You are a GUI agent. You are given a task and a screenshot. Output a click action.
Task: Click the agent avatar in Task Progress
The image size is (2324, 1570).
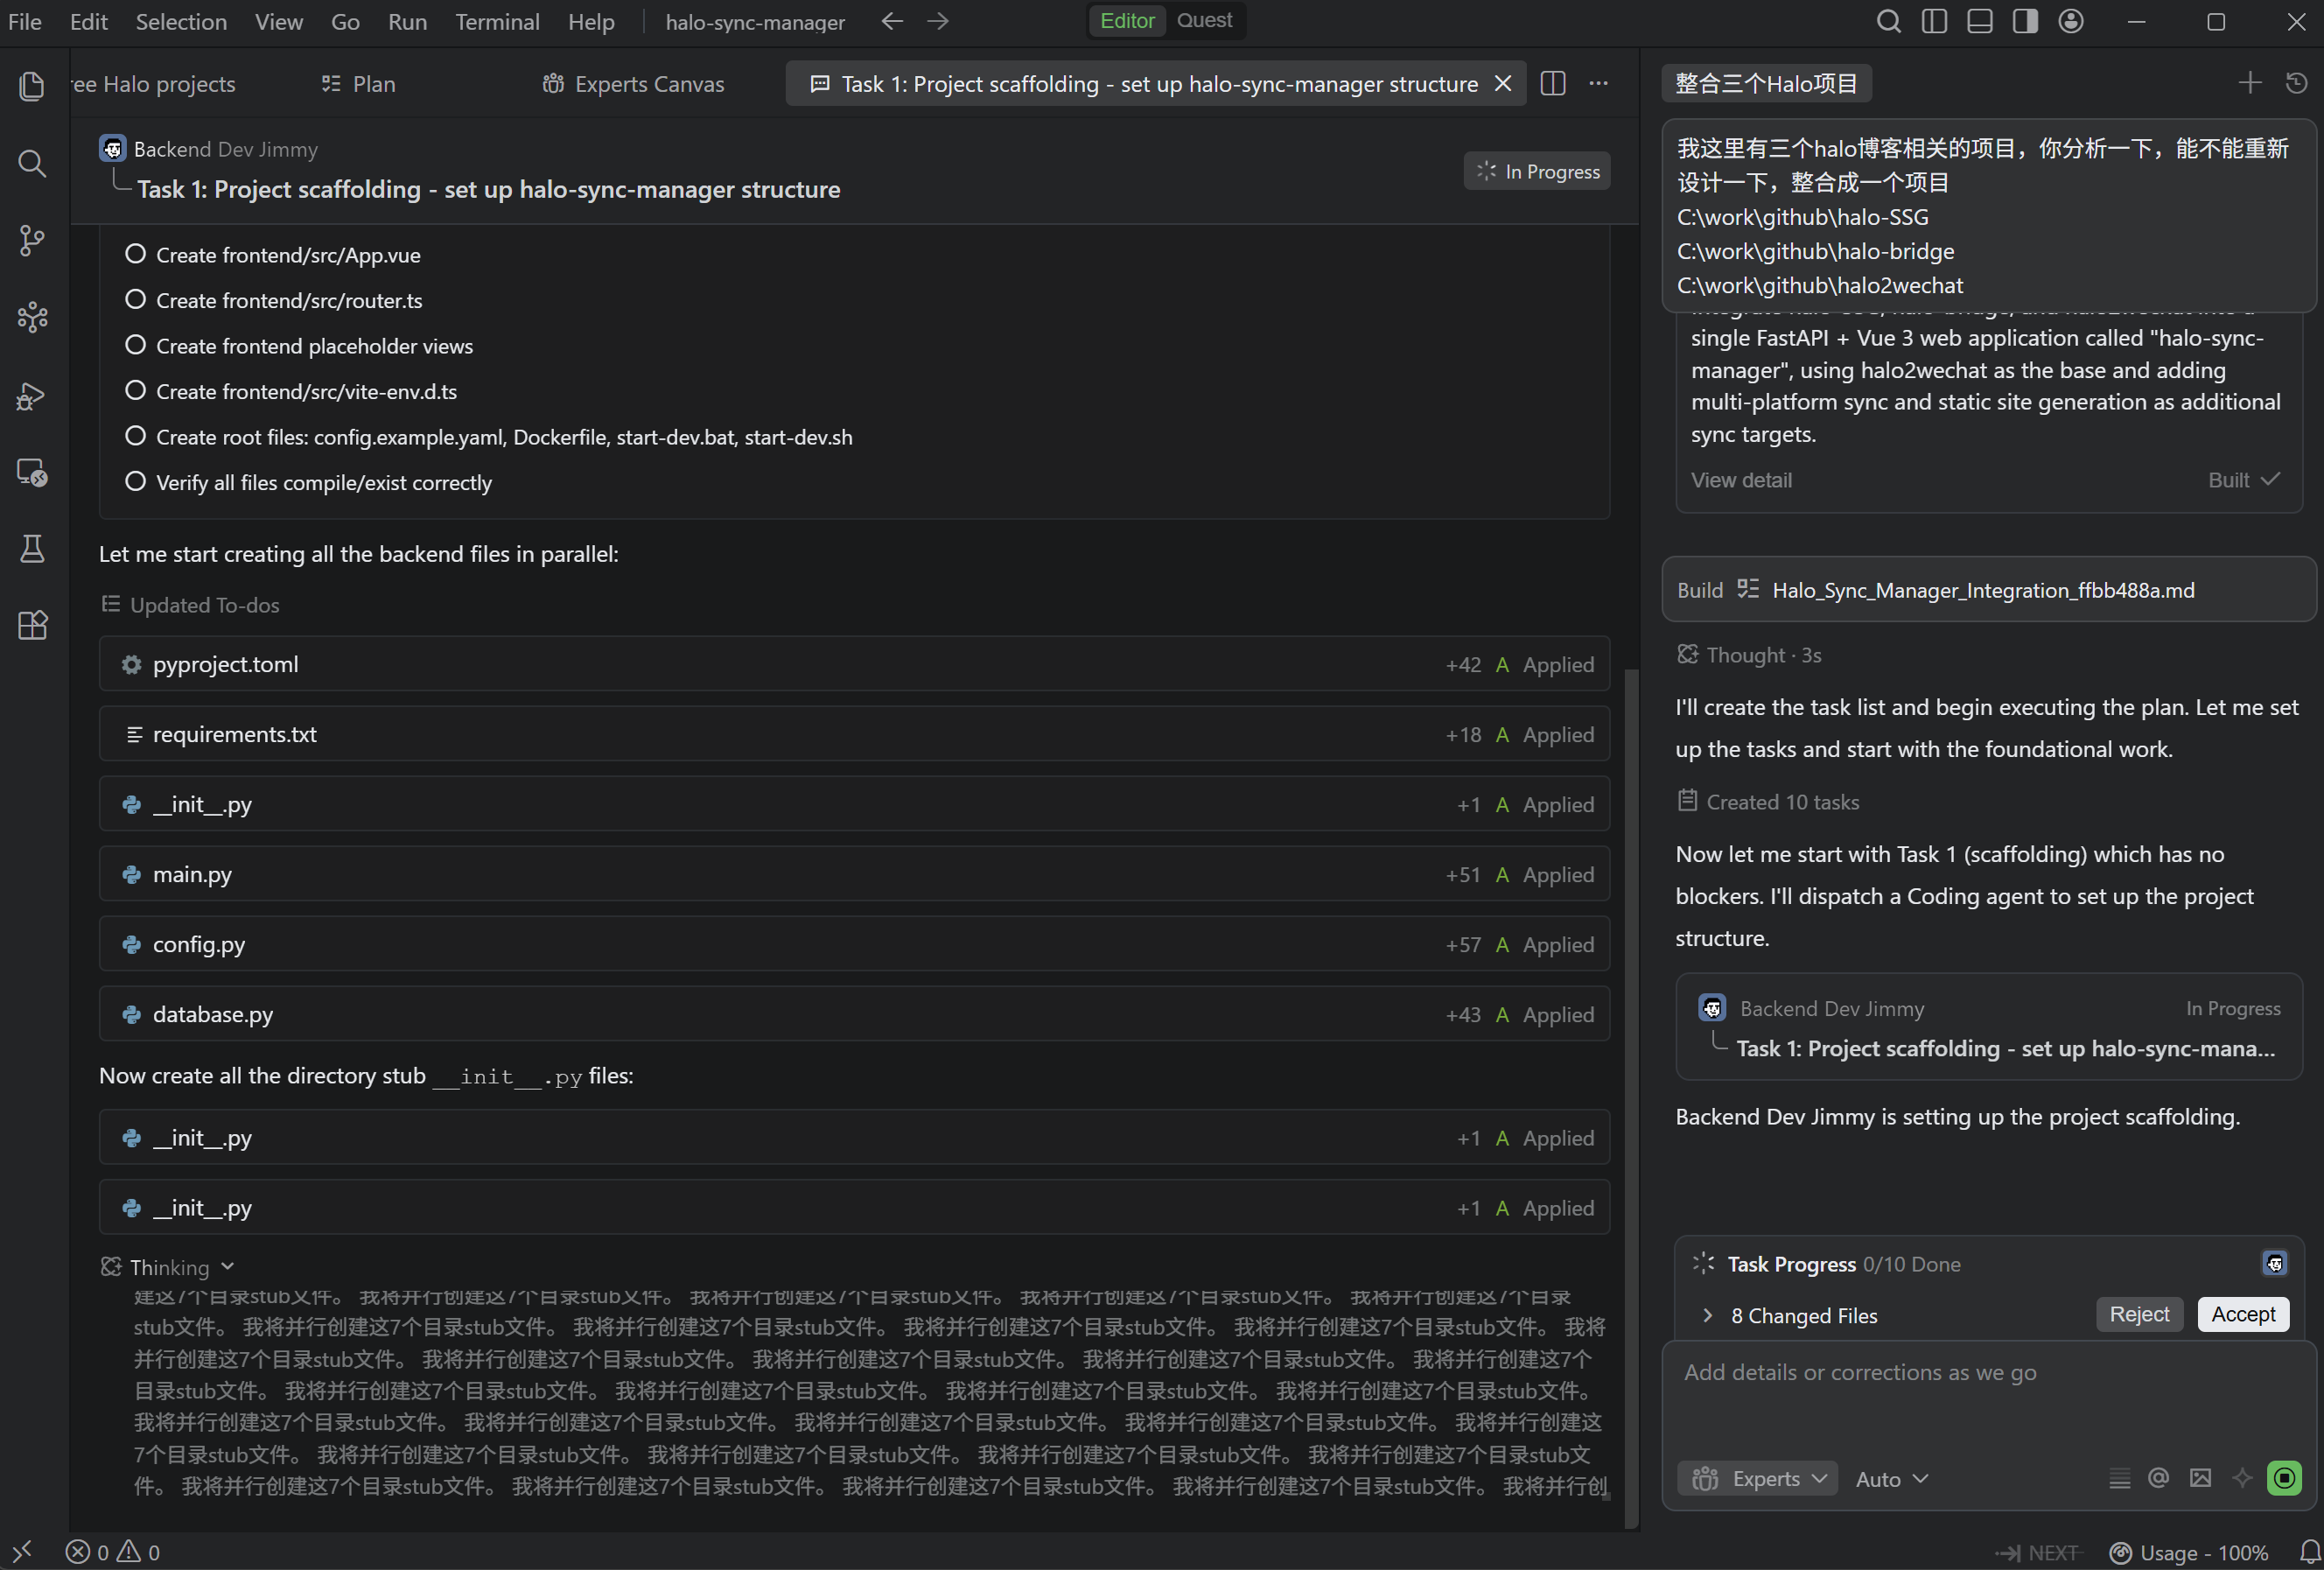coord(2275,1264)
